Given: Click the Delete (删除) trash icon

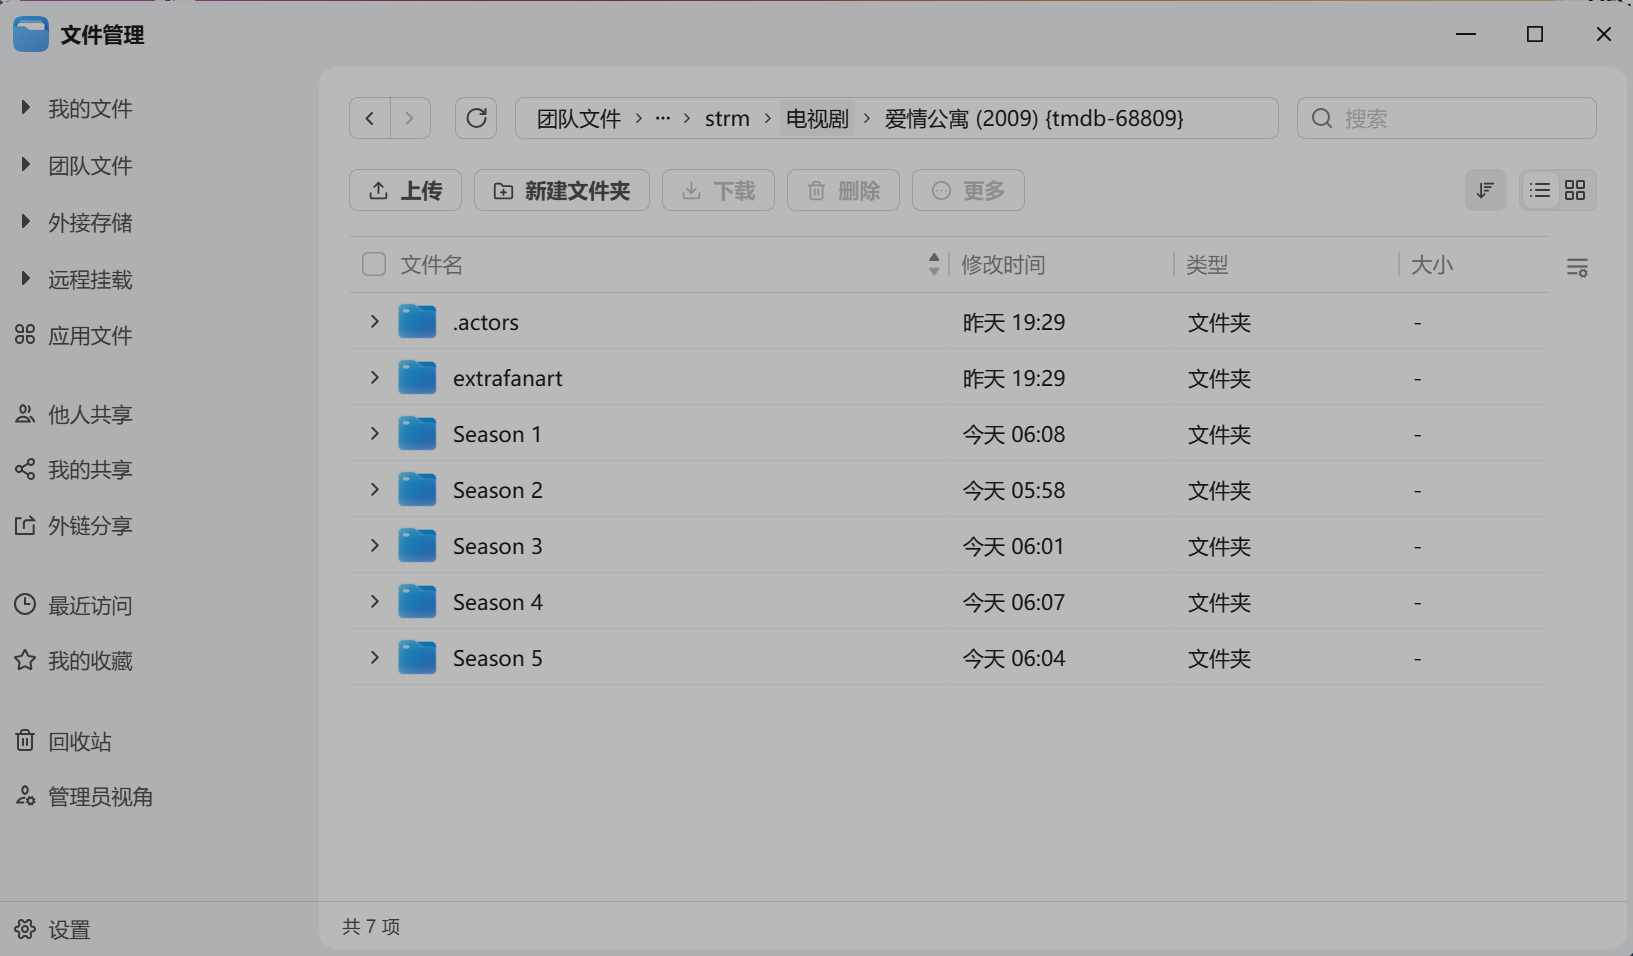Looking at the screenshot, I should coord(816,190).
